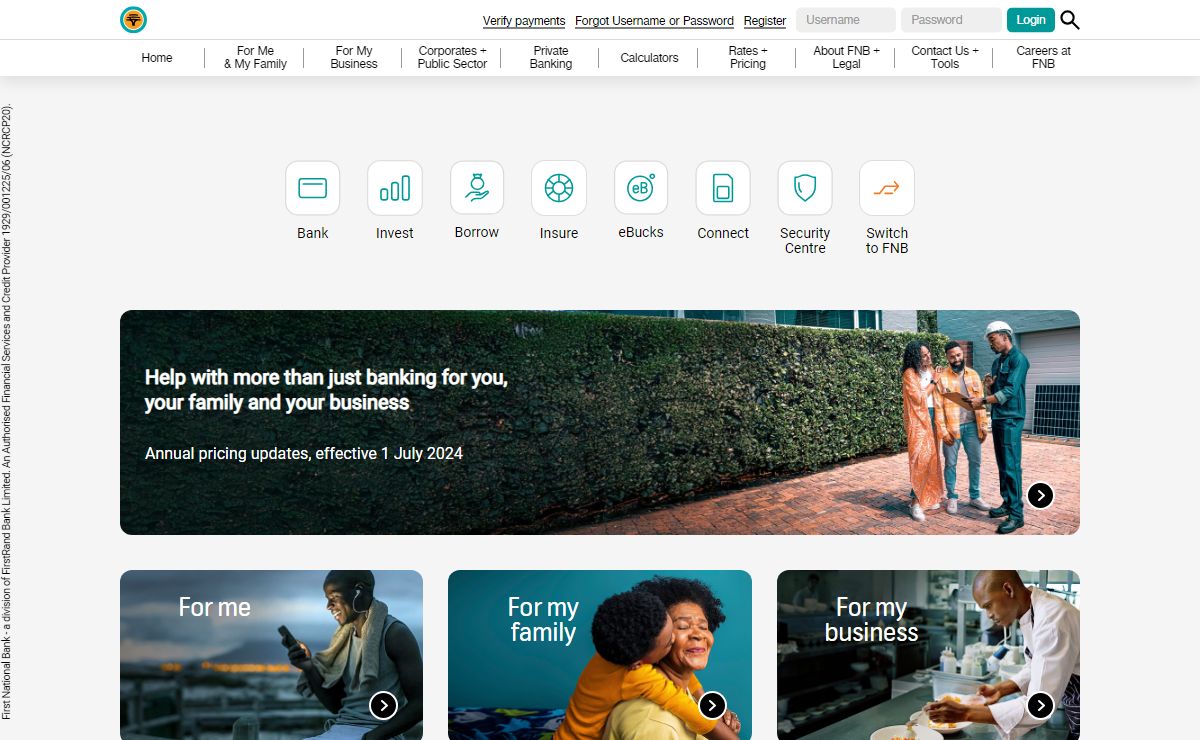Click the Security Centre label text
Viewport: 1200px width, 740px height.
click(805, 240)
